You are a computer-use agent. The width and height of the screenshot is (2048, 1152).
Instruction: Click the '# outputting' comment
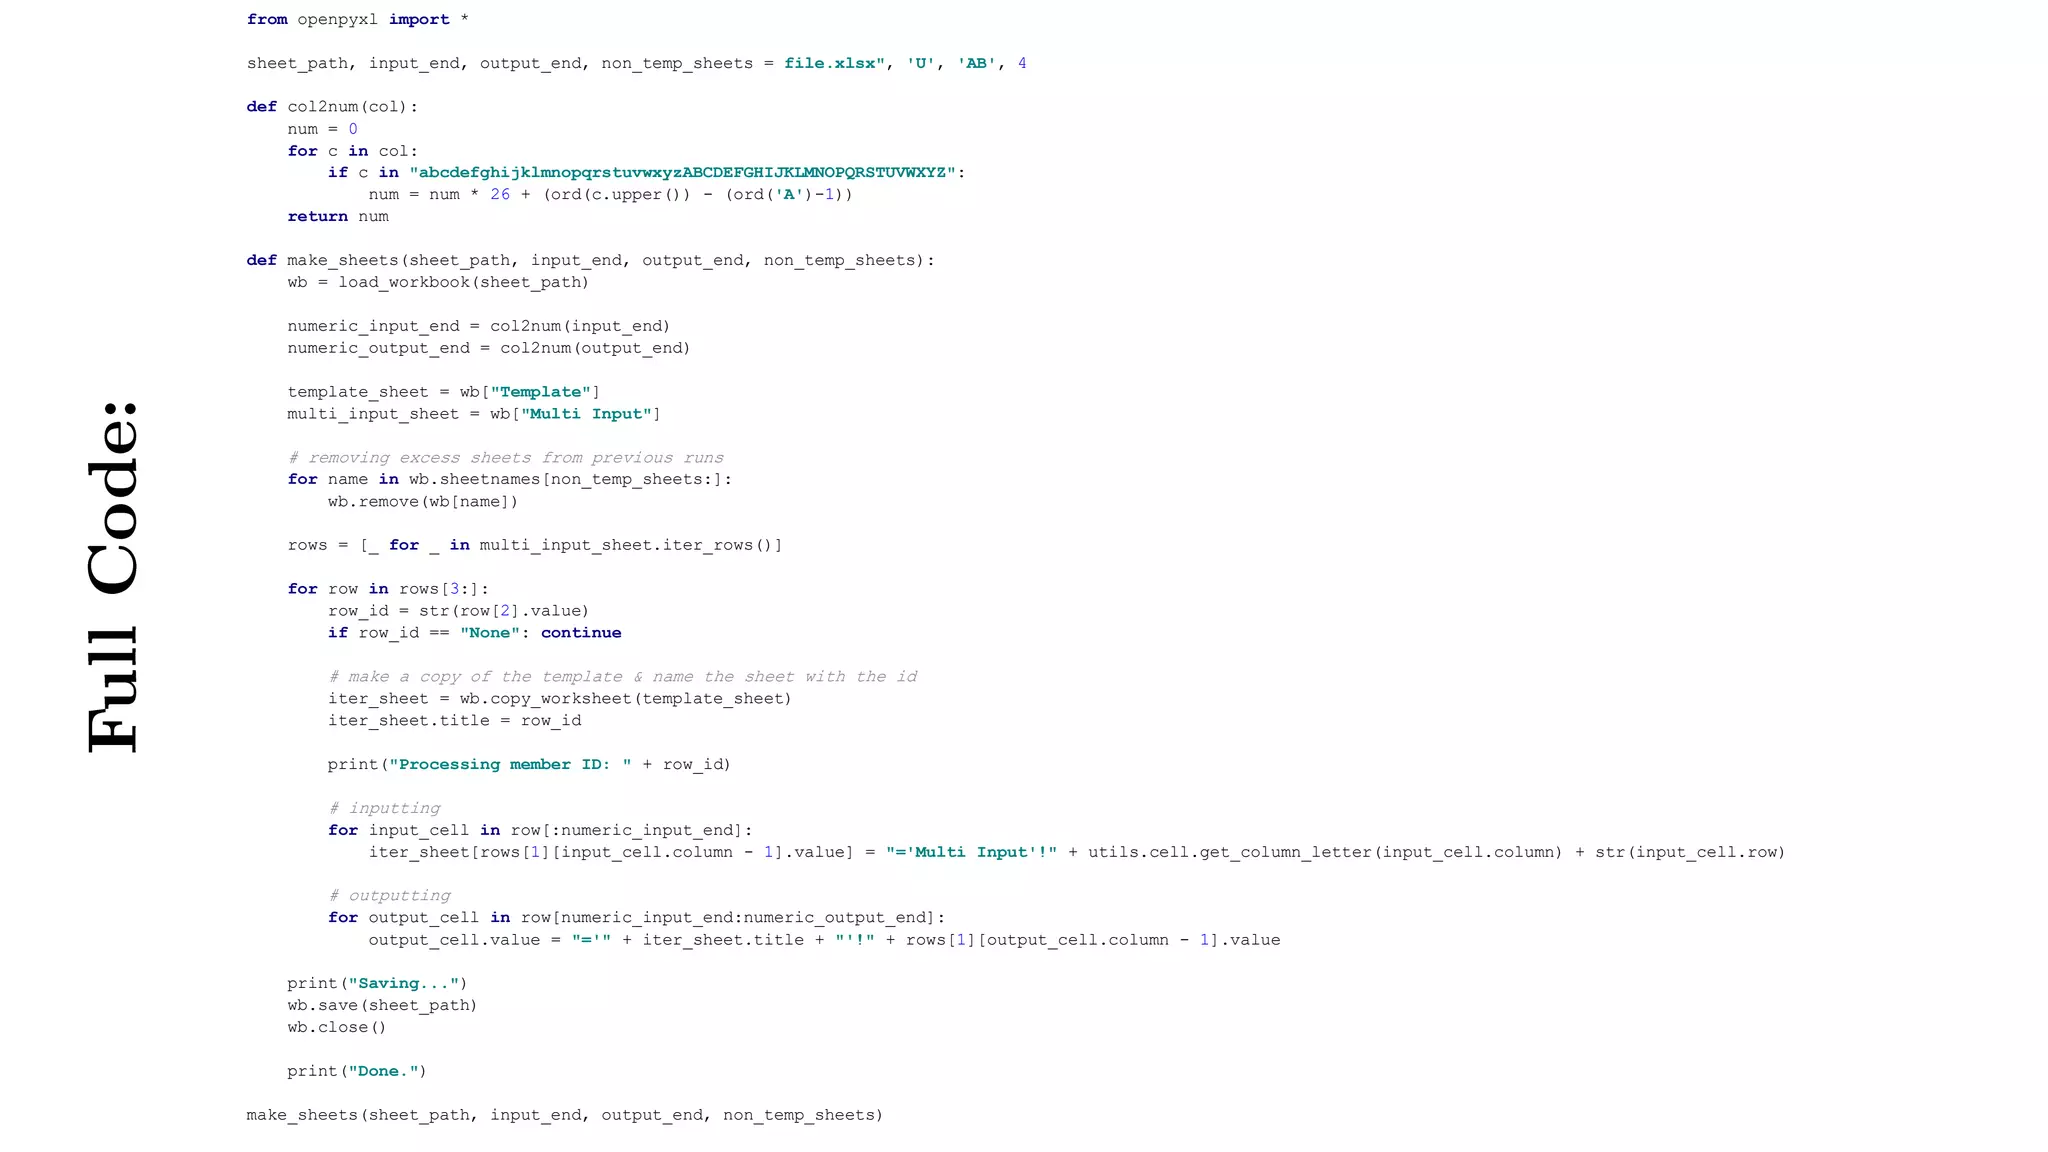coord(389,896)
